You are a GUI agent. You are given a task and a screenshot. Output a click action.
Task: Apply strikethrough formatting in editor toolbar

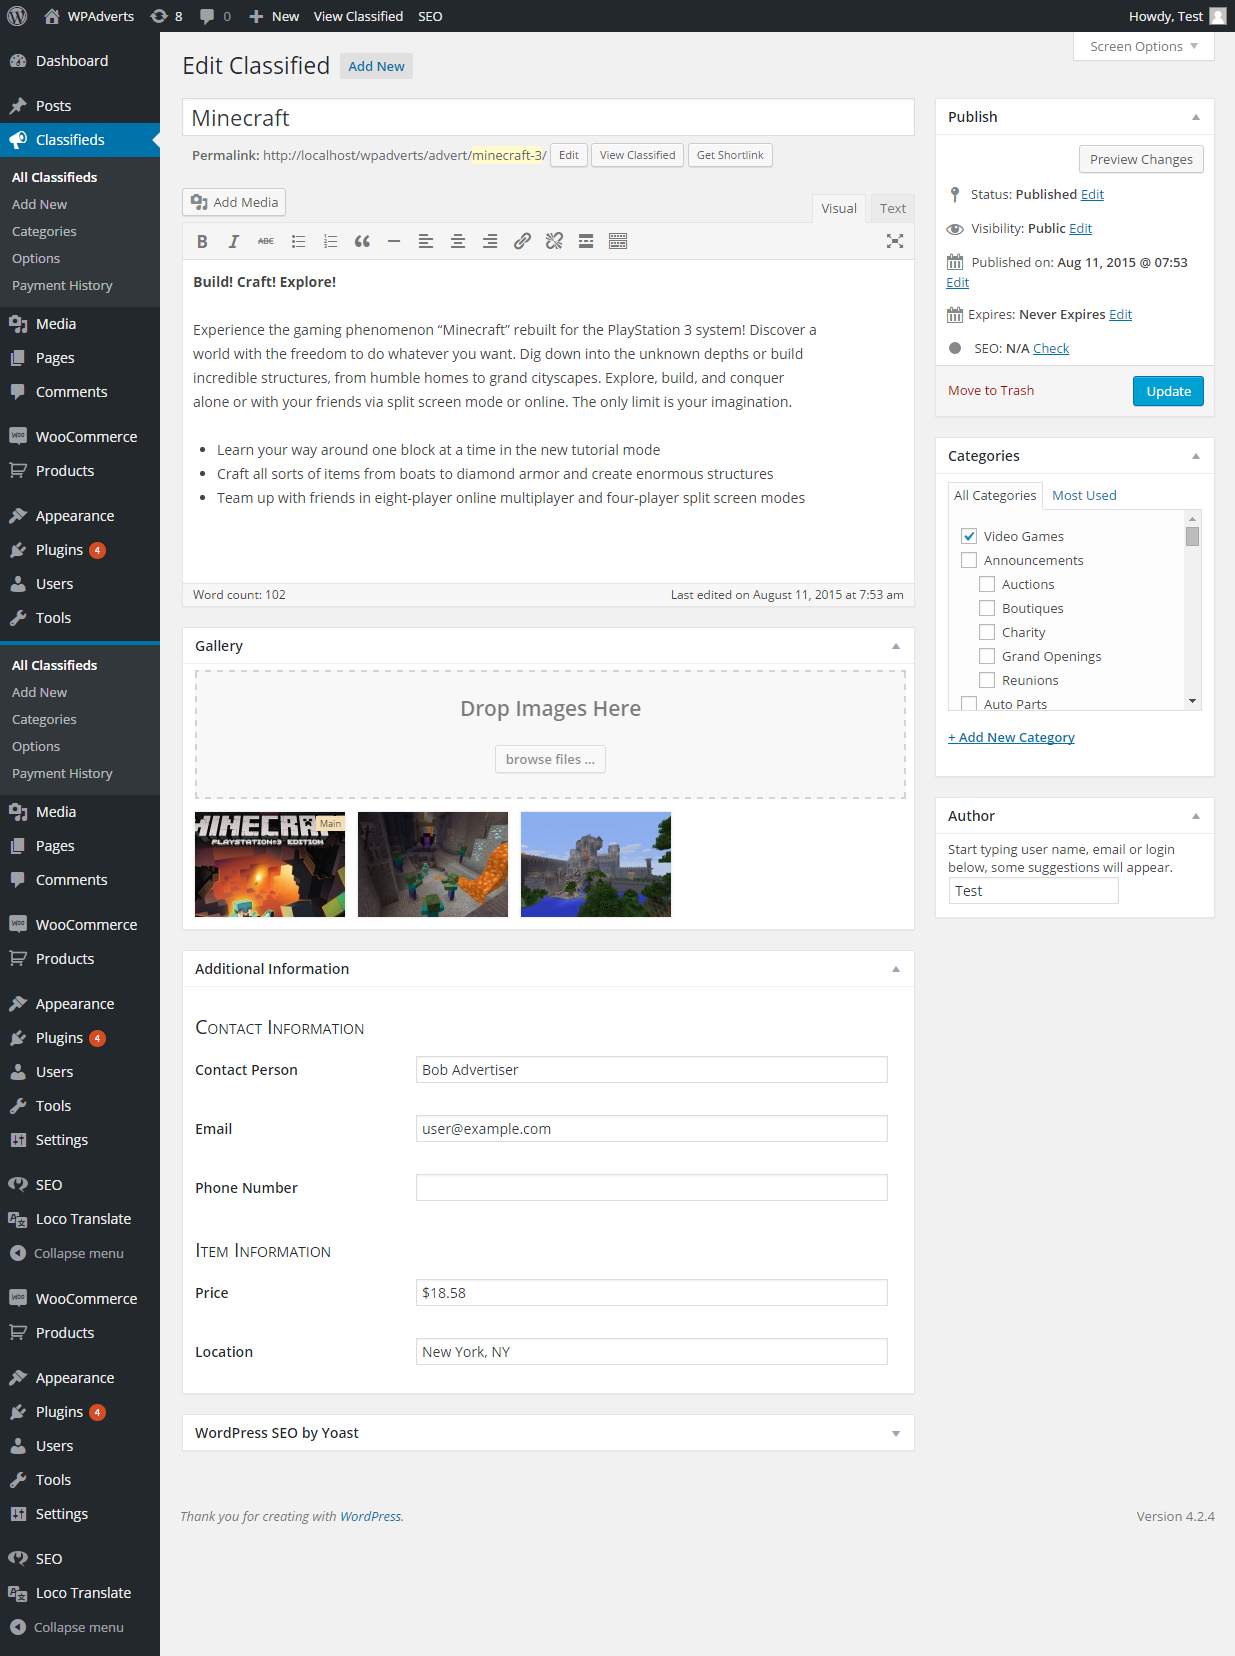point(266,241)
